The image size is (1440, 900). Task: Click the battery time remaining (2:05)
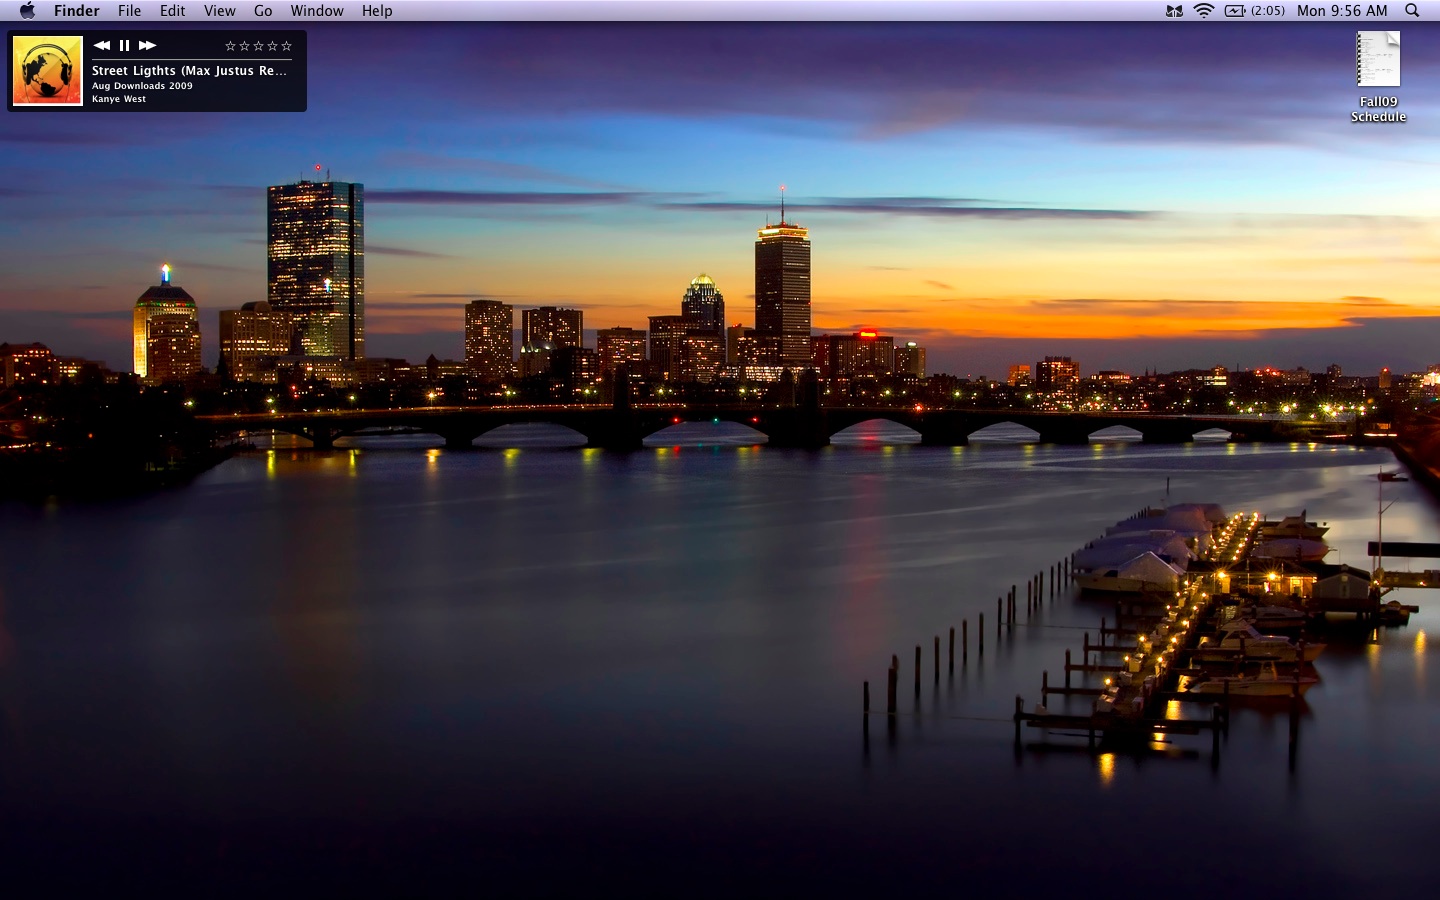pos(1268,10)
